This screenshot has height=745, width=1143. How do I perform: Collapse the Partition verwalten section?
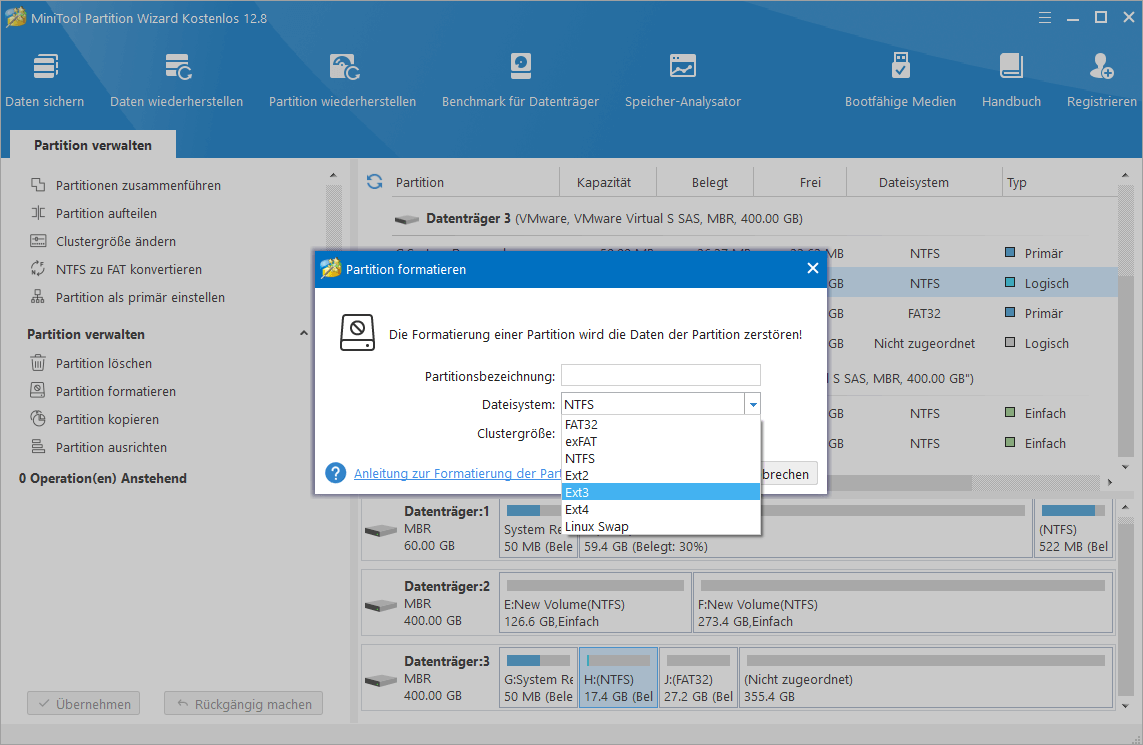pyautogui.click(x=304, y=334)
